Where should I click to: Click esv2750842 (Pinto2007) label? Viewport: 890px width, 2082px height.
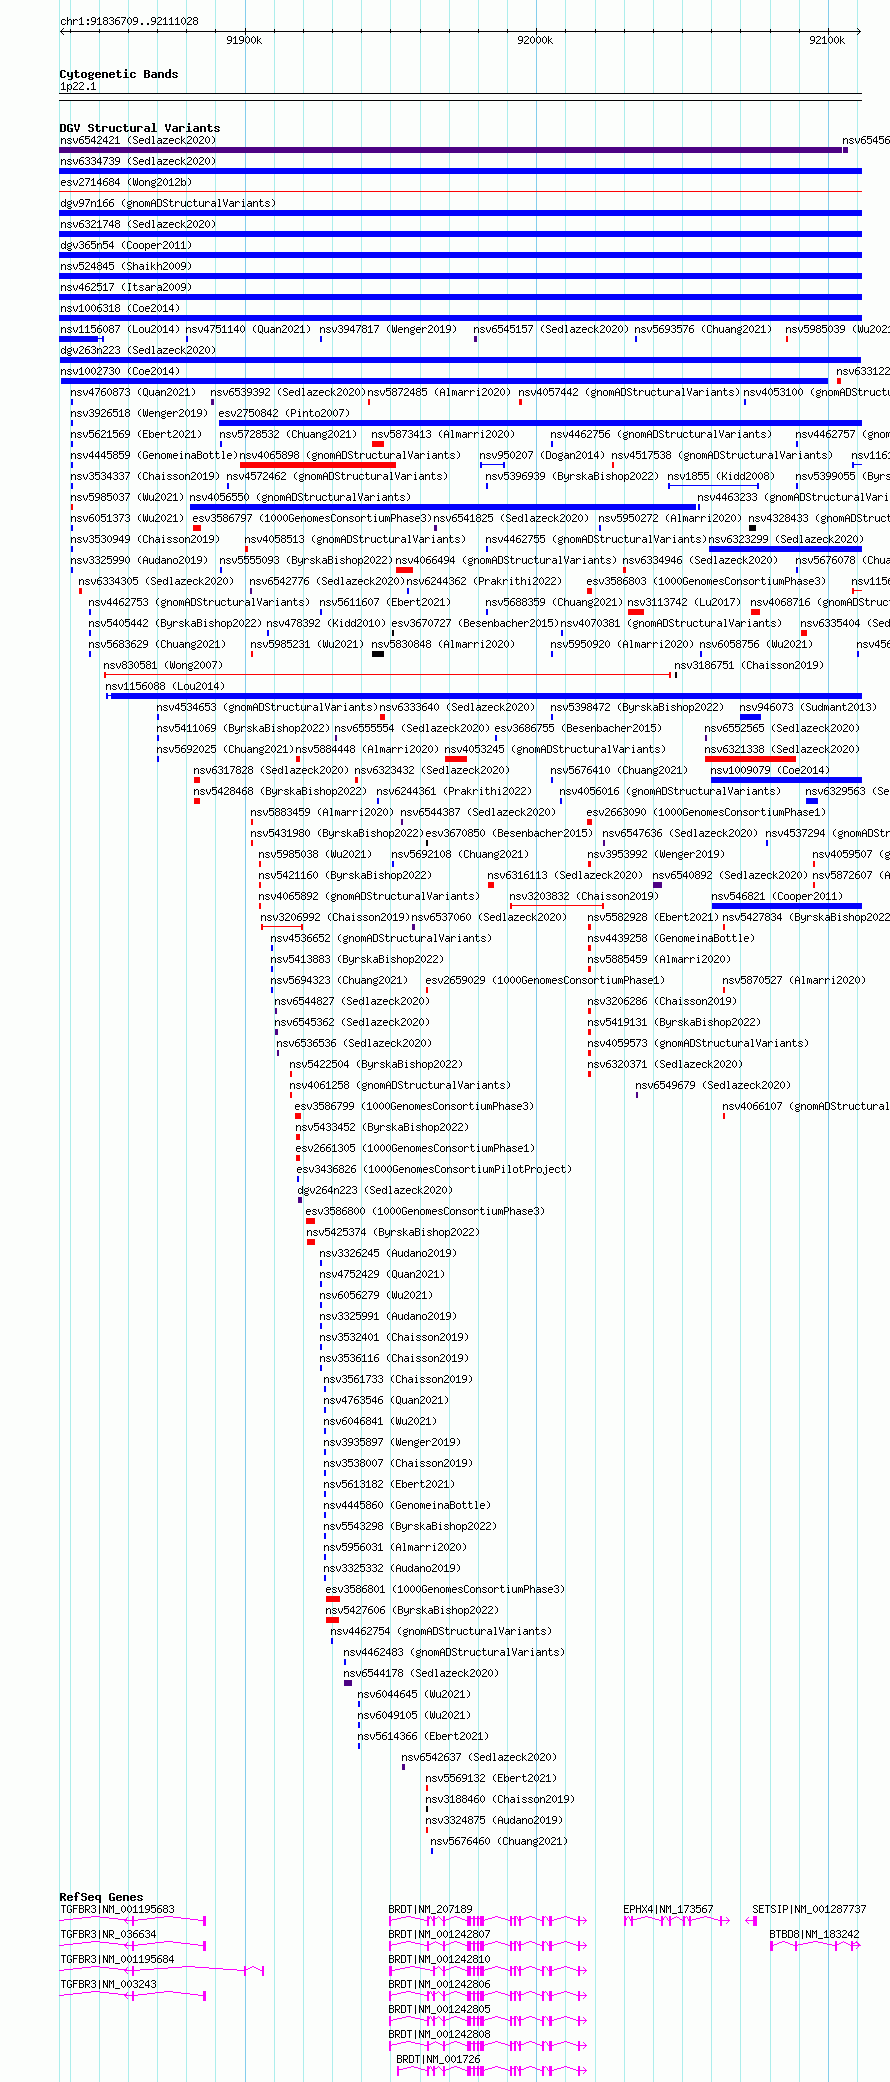(284, 413)
